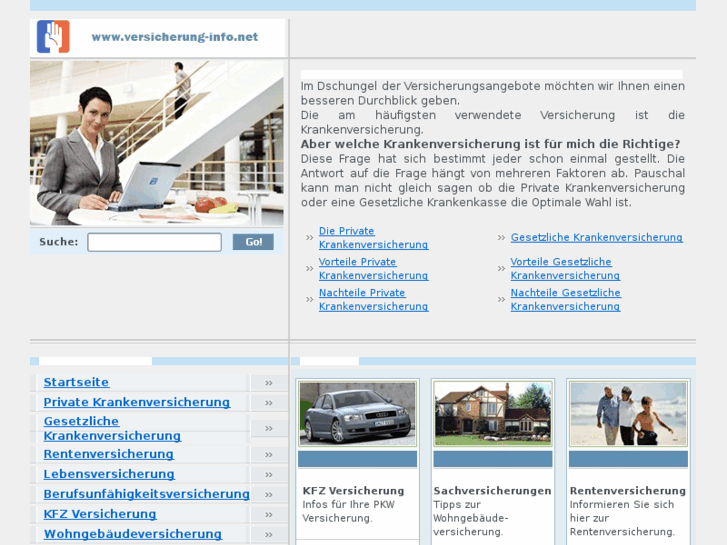Click the Sachversicherungen card heading
The width and height of the screenshot is (727, 545).
pyautogui.click(x=492, y=491)
